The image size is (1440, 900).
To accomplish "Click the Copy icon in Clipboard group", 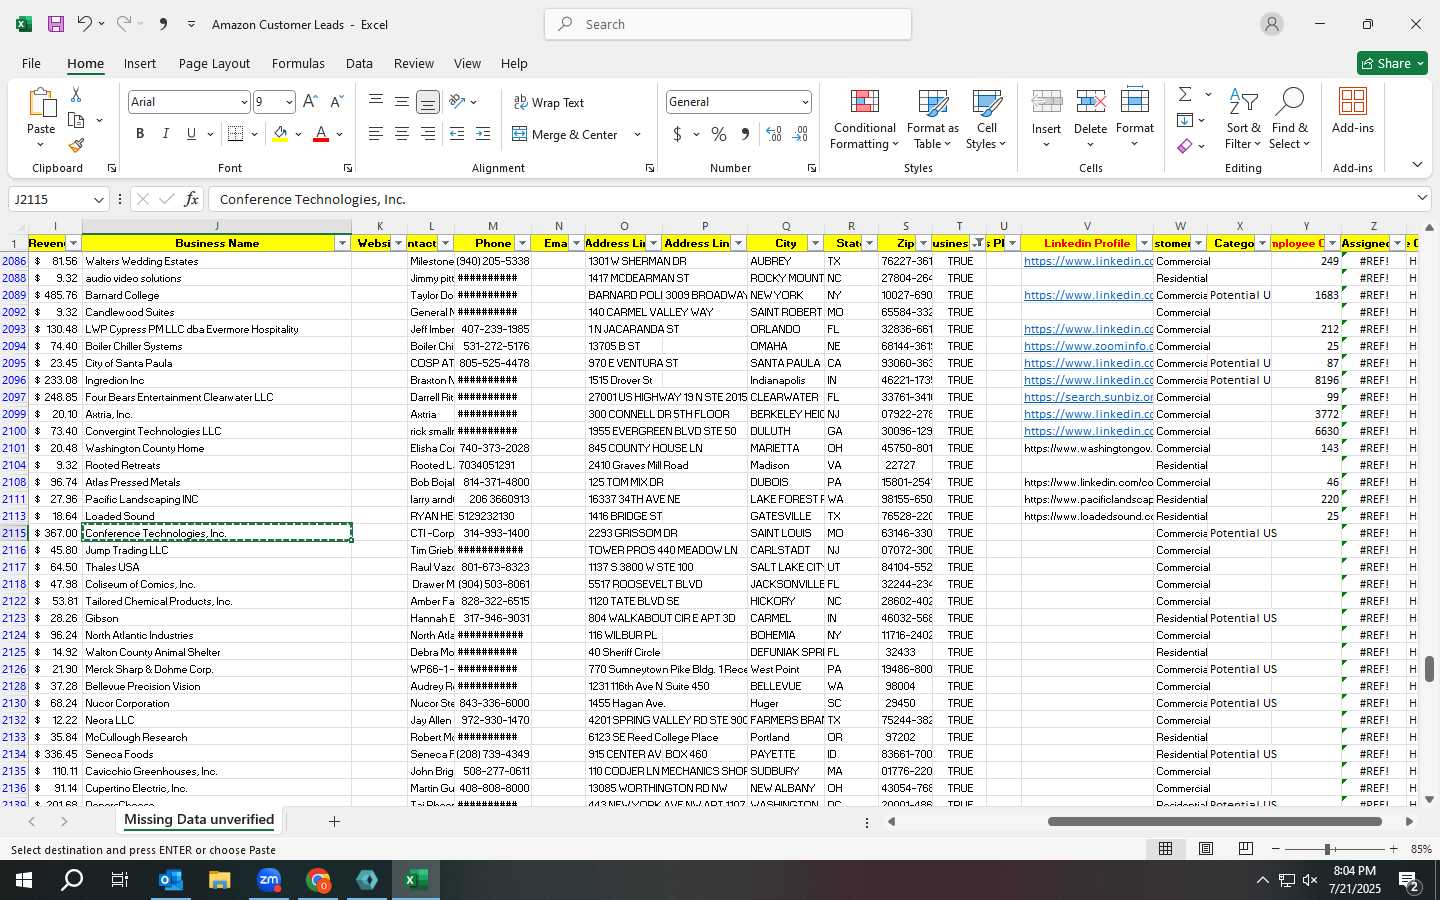I will tap(76, 120).
